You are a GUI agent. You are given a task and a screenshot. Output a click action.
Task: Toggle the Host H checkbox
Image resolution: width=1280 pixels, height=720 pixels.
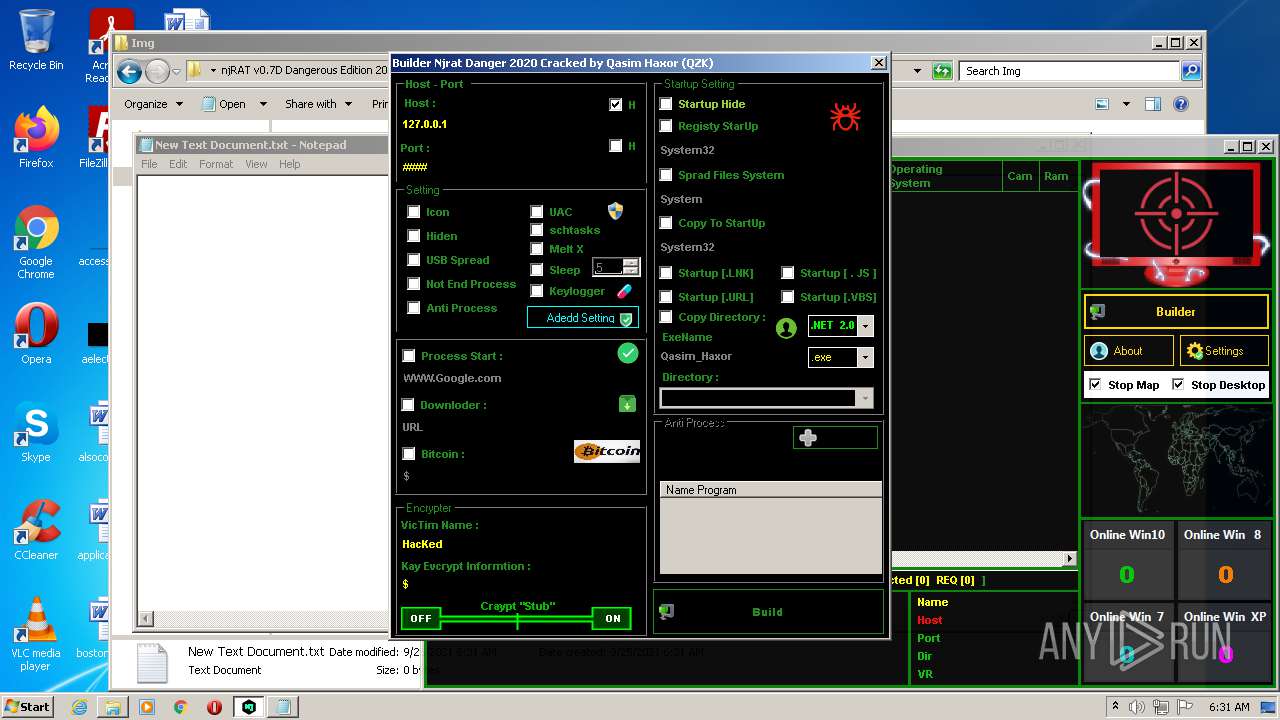tap(615, 104)
